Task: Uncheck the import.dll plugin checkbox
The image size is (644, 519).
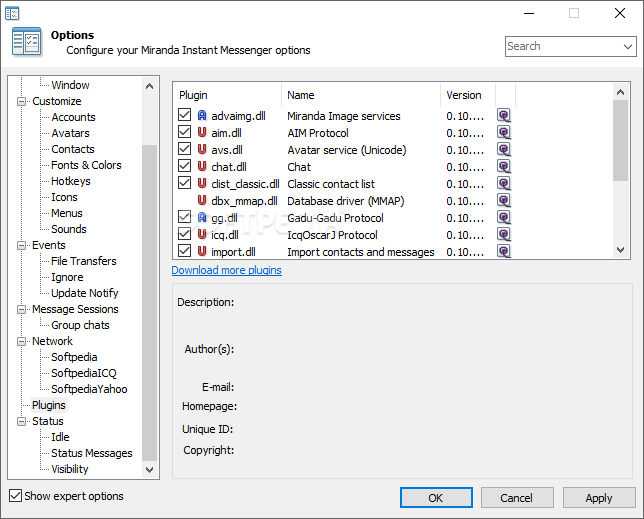Action: click(184, 250)
